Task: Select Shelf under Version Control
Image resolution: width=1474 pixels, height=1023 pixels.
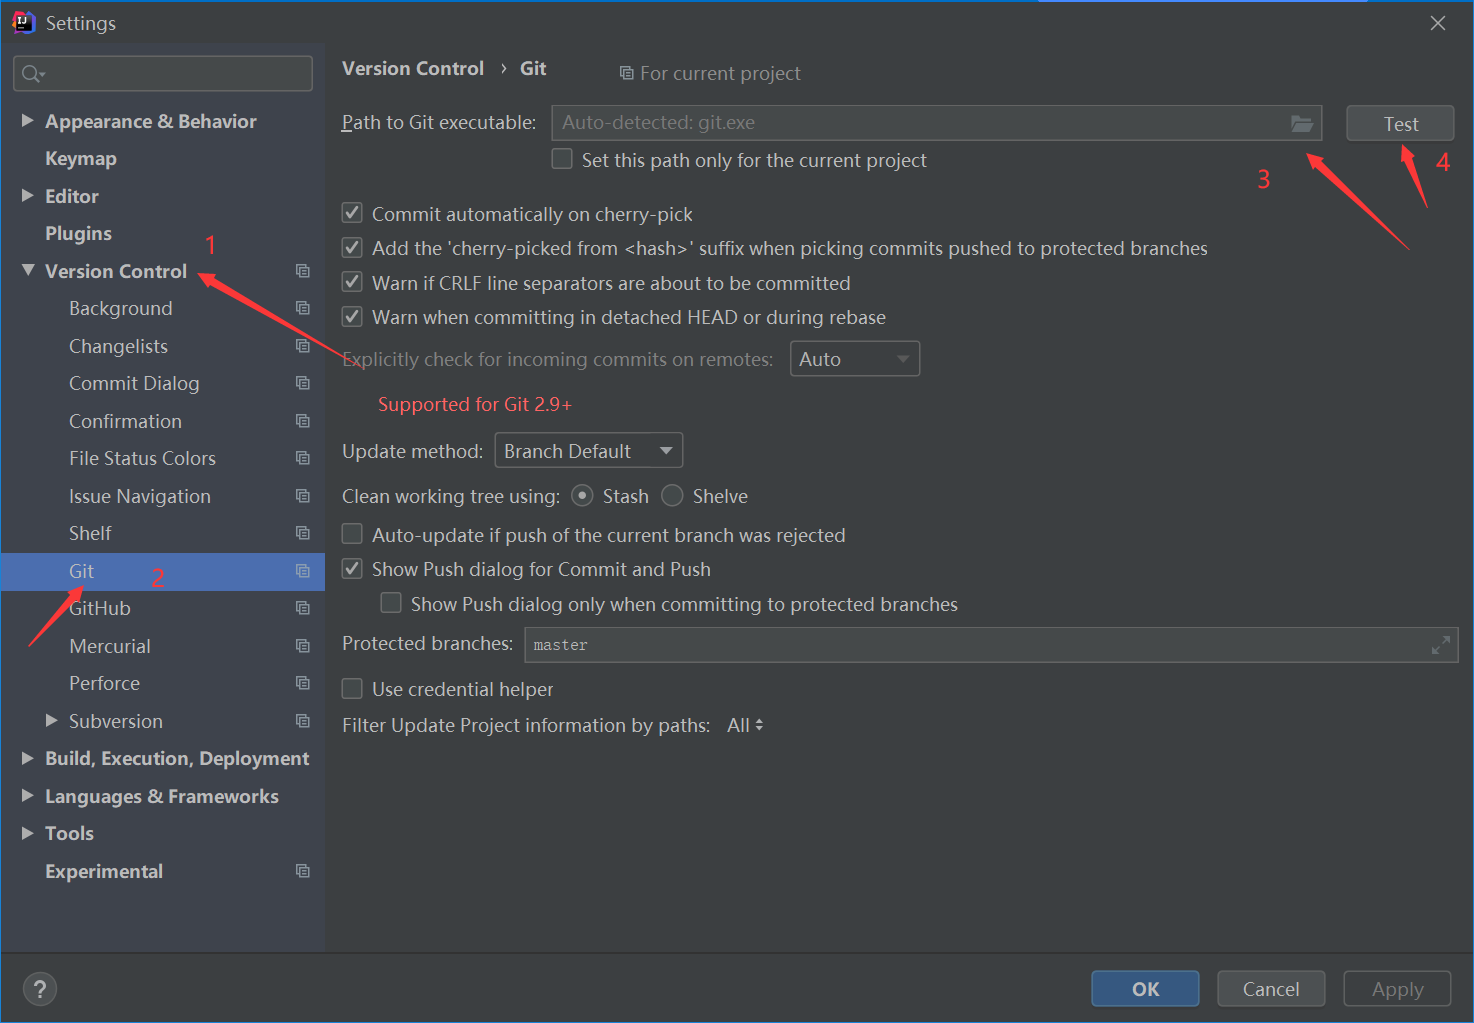Action: [x=90, y=534]
